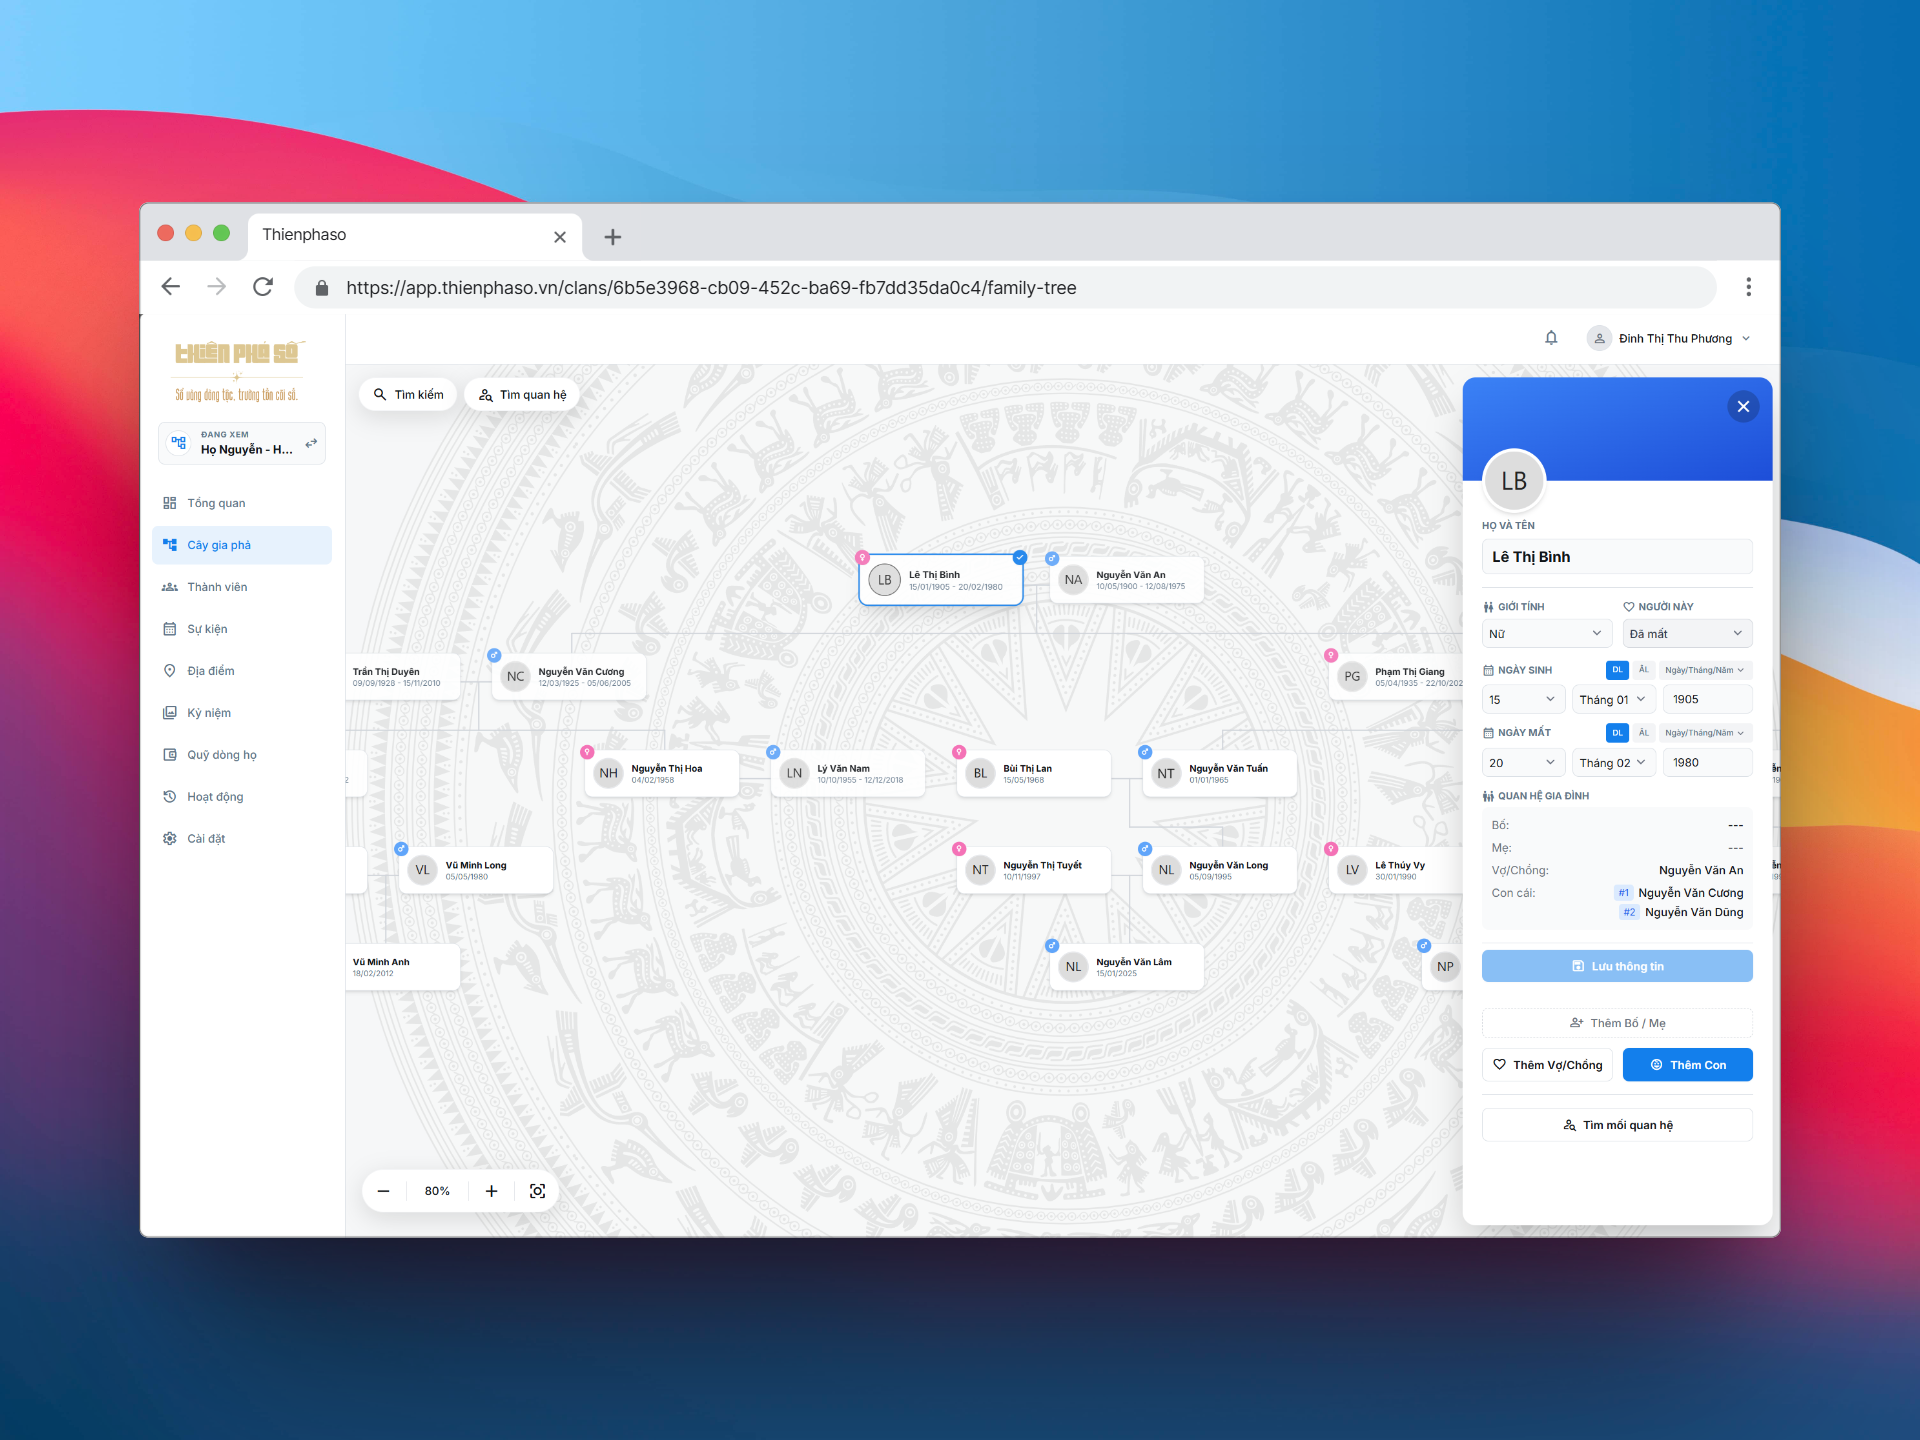Screen dimensions: 1920x1440
Task: Select ÂL lunar calendar for Ngày mất
Action: 1643,733
